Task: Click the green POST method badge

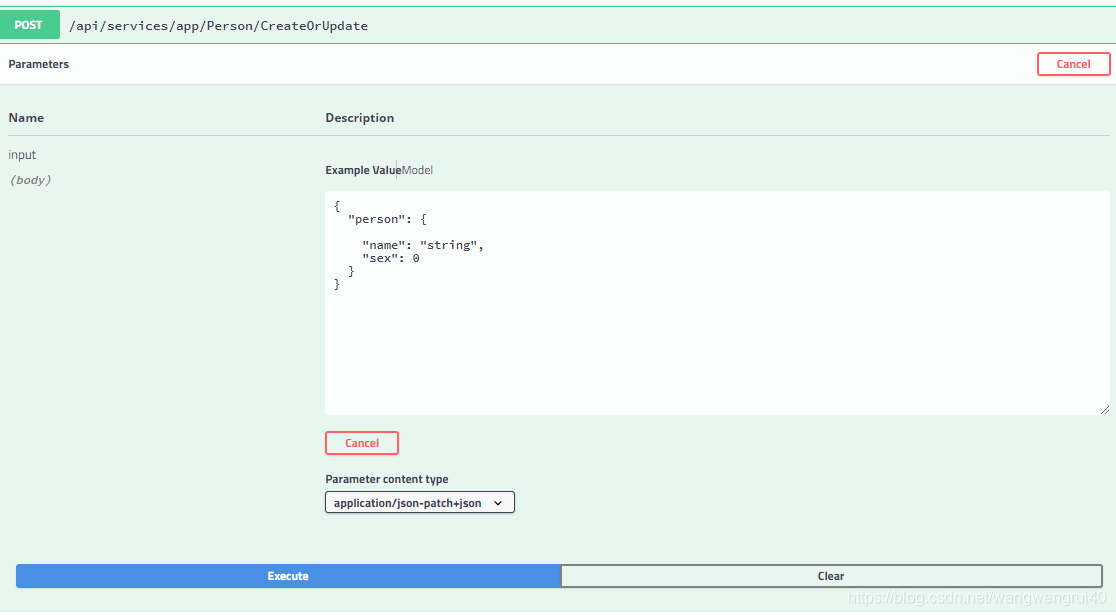Action: pos(29,25)
